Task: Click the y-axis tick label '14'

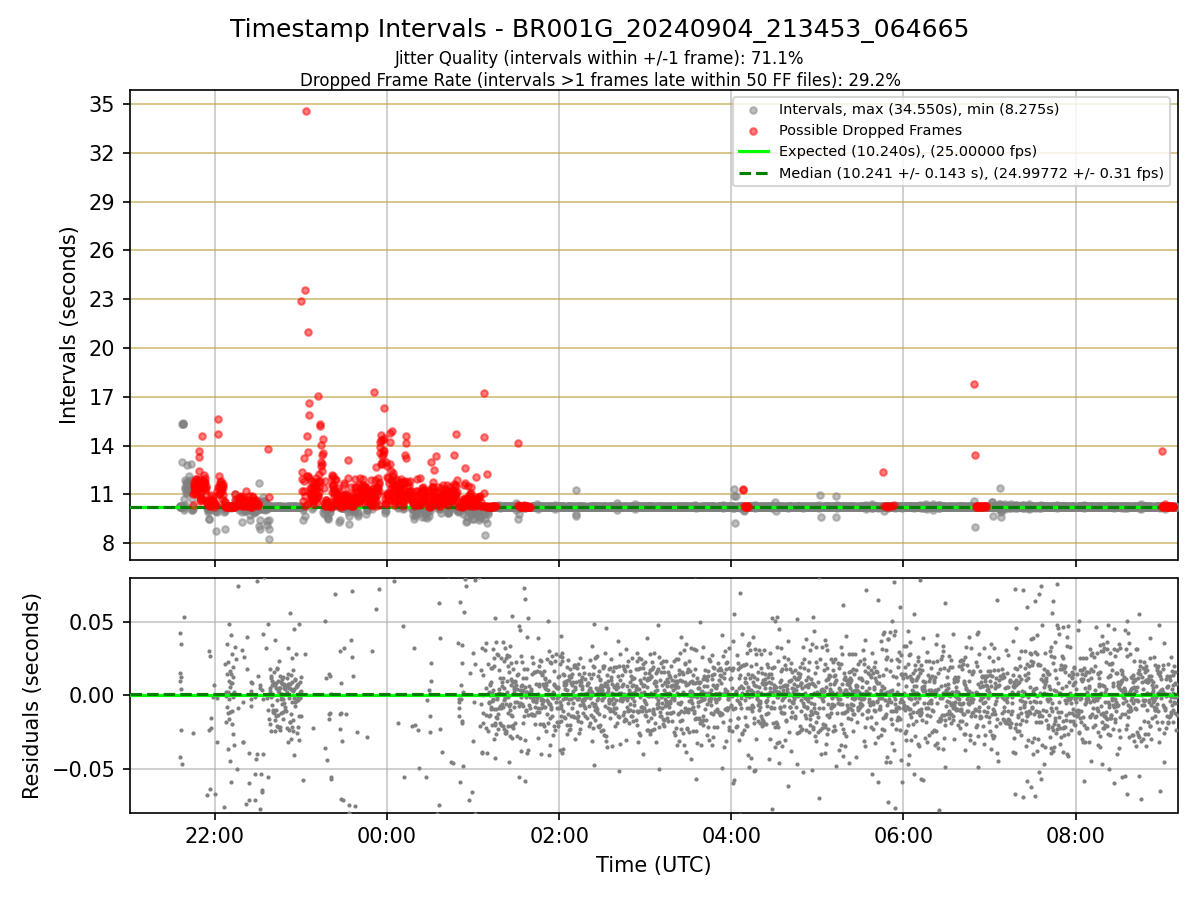Action: click(x=101, y=446)
